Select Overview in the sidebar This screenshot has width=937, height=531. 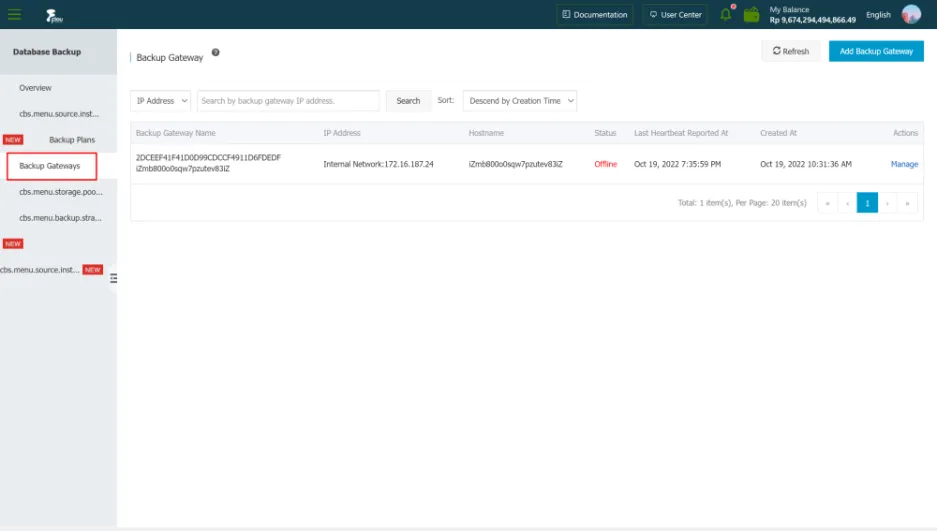(35, 88)
